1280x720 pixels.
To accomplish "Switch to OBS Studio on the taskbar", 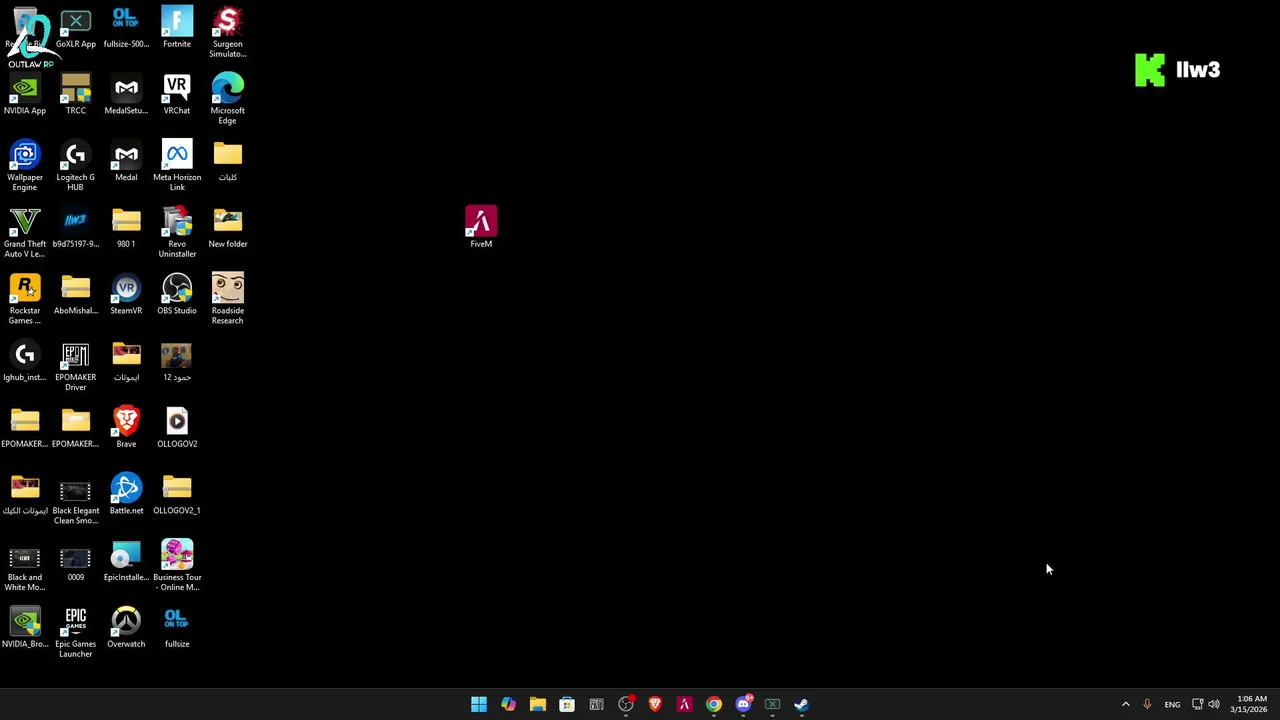I will pyautogui.click(x=626, y=704).
